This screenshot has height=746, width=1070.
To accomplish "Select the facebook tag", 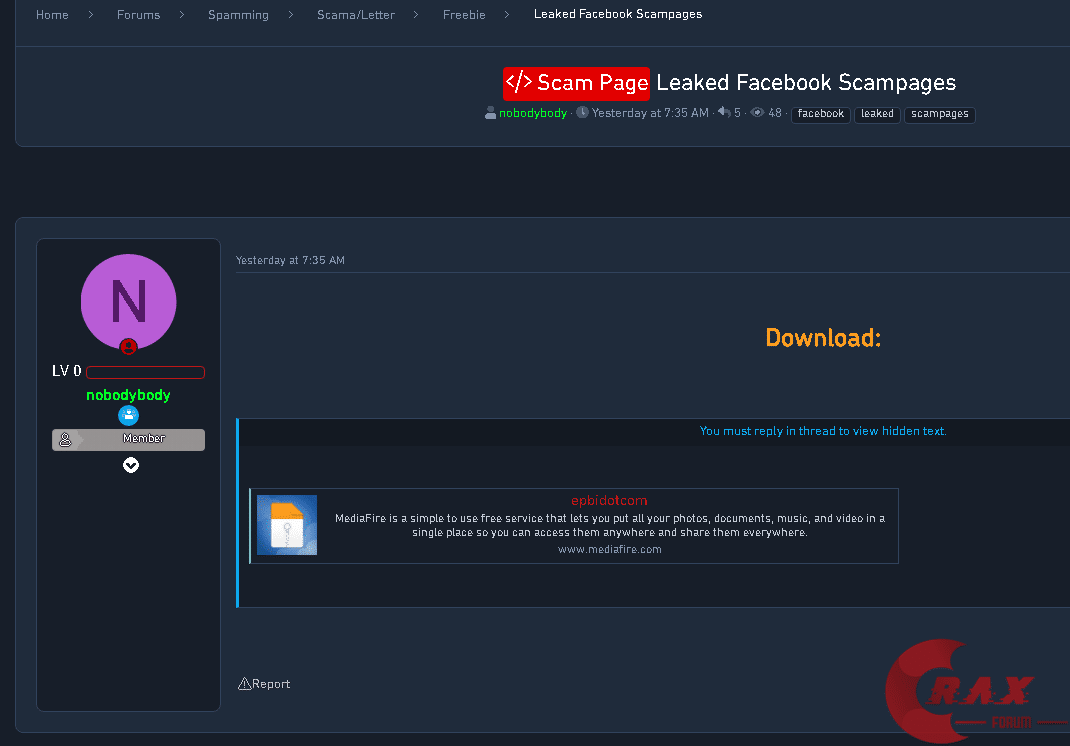I will click(x=820, y=114).
